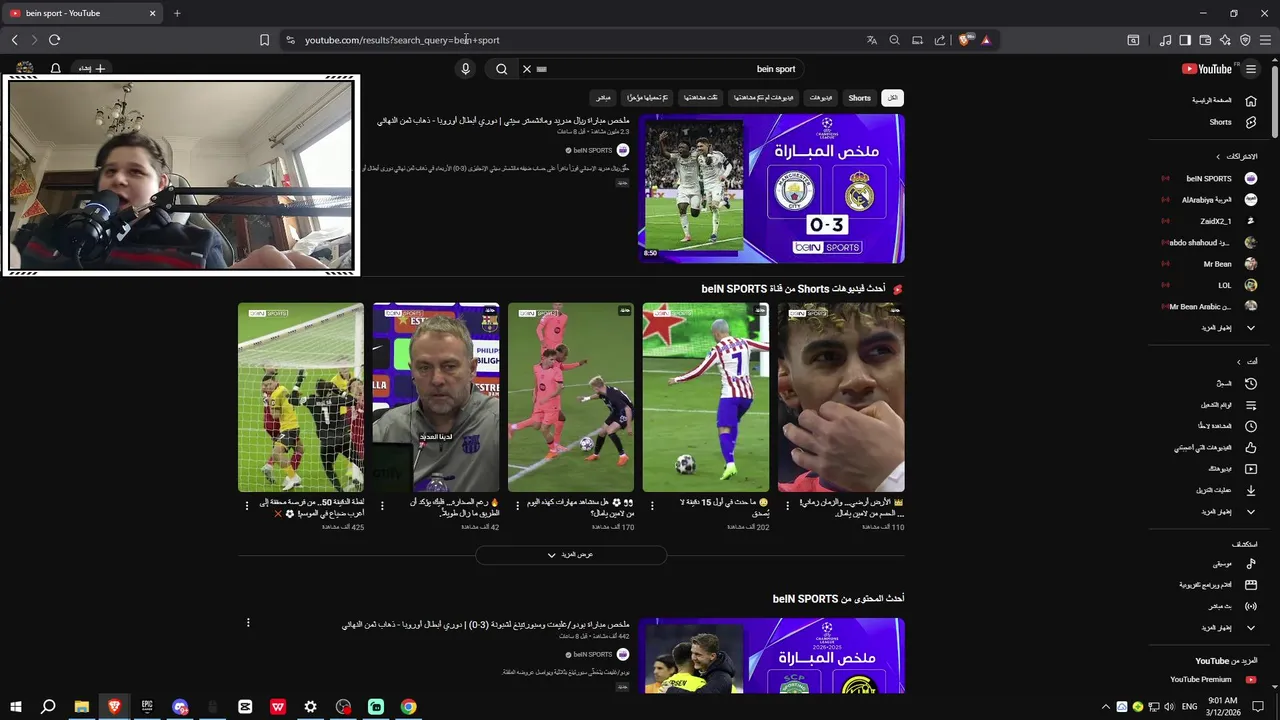Click the translate page icon in address bar

pyautogui.click(x=871, y=40)
